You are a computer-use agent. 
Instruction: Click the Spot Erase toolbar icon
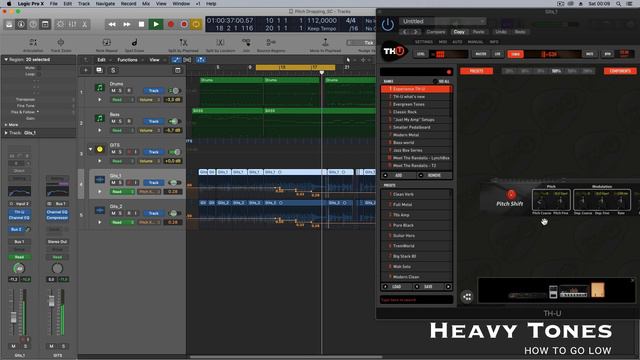[x=134, y=42]
